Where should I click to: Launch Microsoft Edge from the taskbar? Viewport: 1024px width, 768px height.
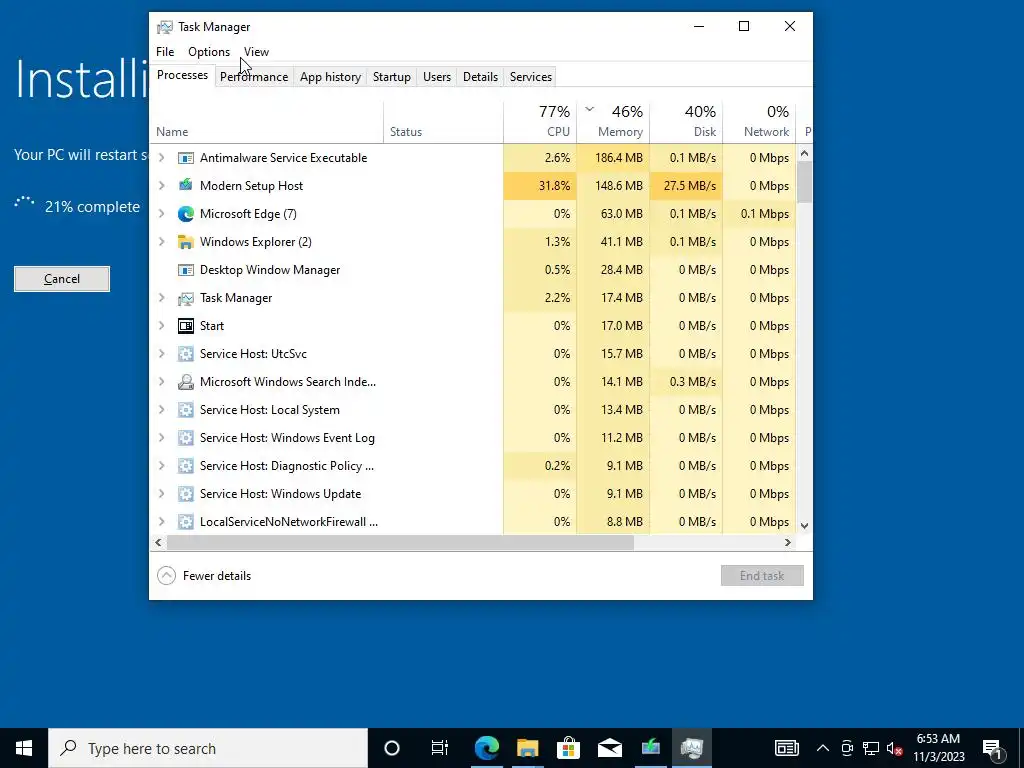tap(487, 748)
